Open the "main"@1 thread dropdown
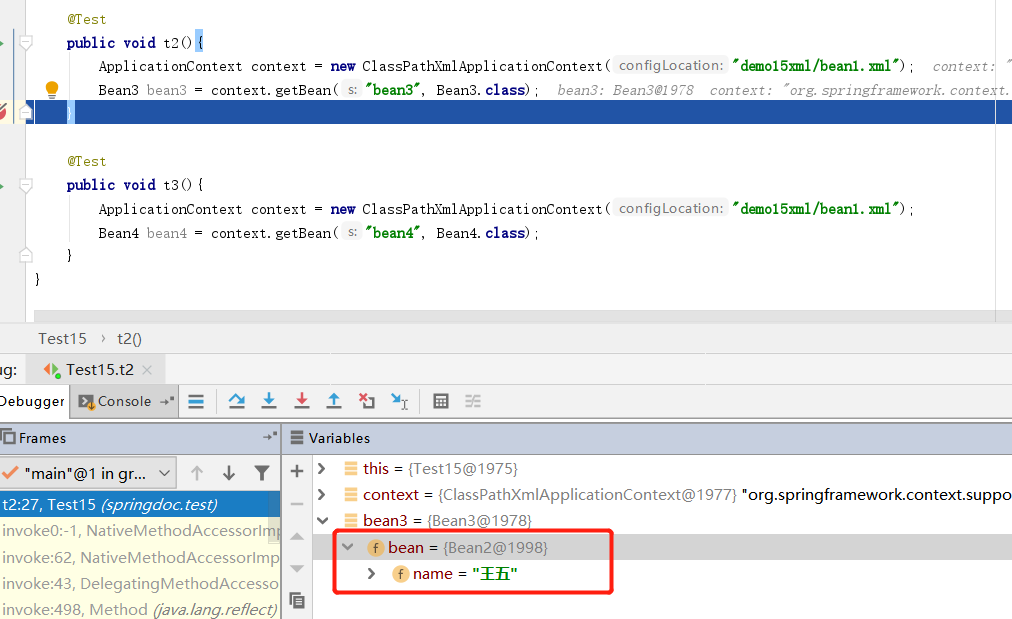Viewport: 1012px width, 619px height. click(x=87, y=474)
